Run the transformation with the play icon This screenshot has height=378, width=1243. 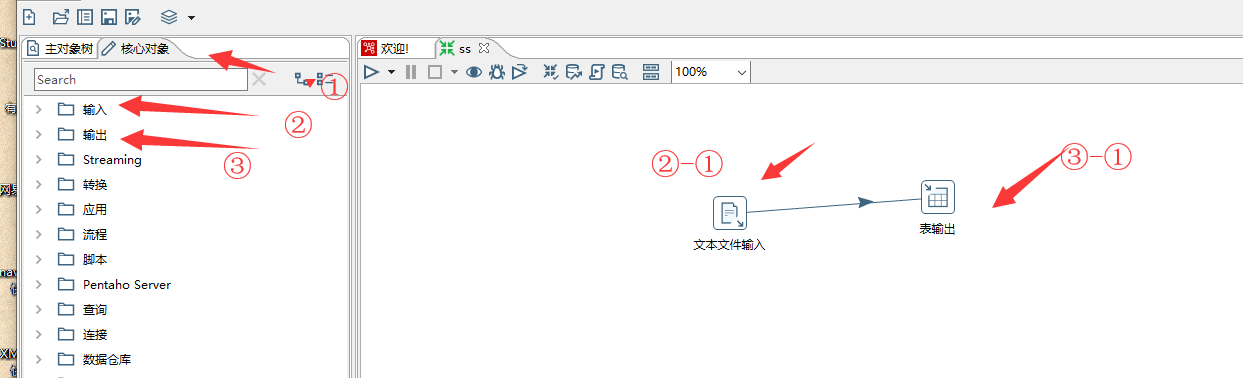[371, 72]
